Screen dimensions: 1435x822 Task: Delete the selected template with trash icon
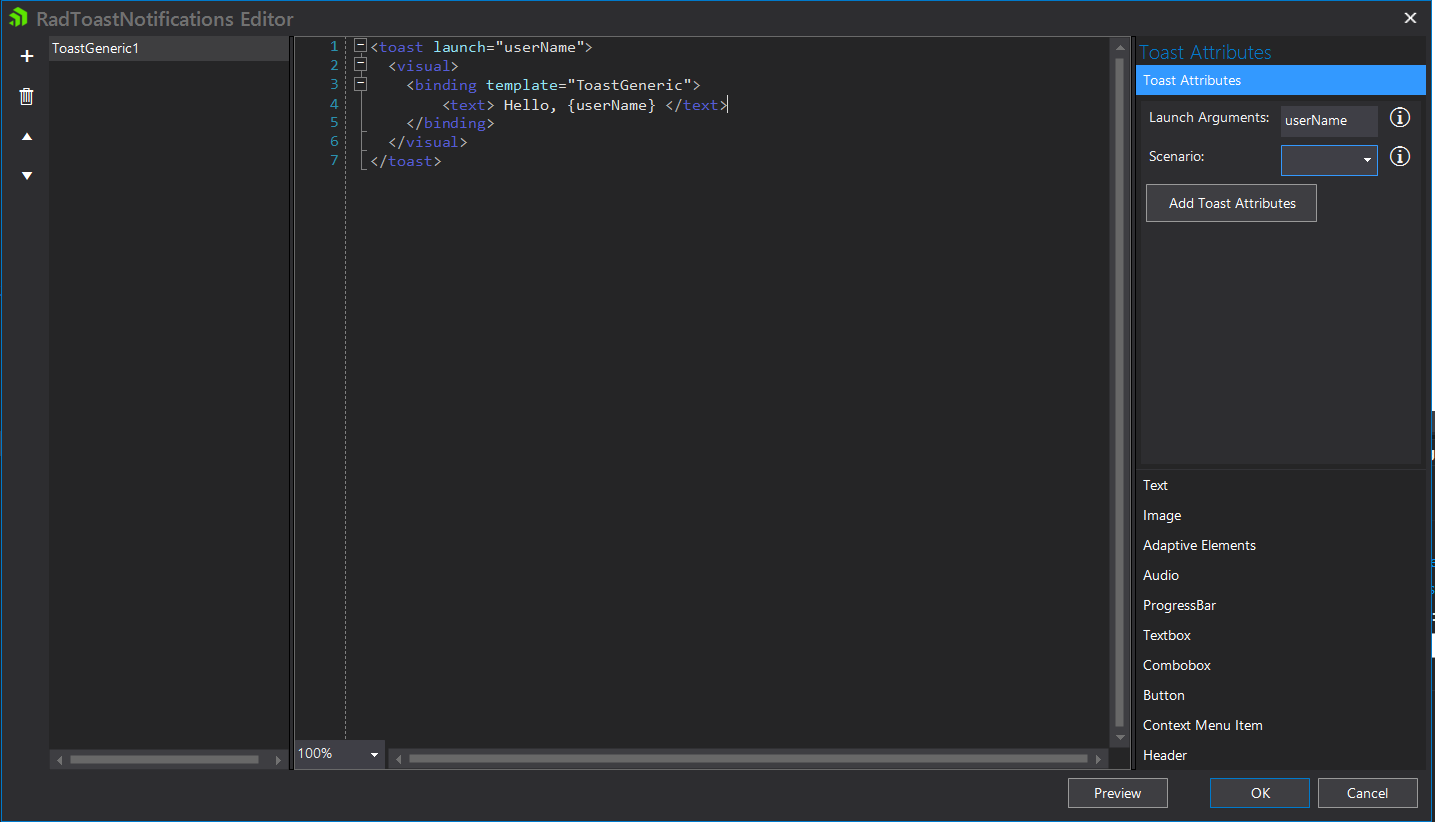coord(27,96)
